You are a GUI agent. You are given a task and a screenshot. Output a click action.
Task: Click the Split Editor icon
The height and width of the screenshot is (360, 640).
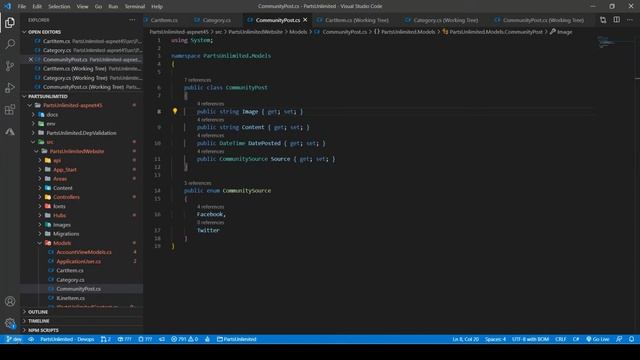(616, 20)
